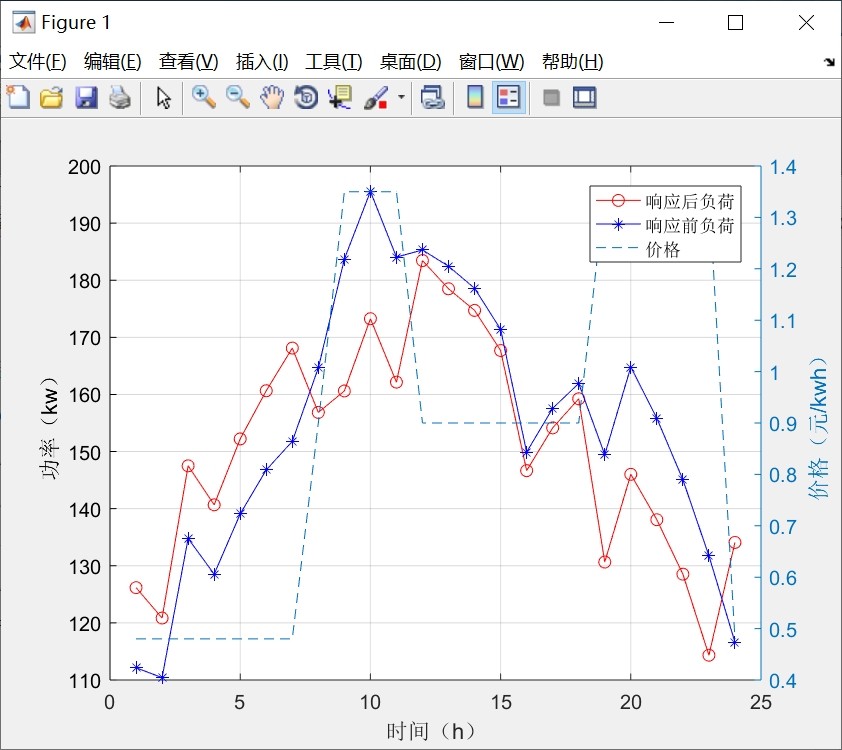Activate the Zoom In magnifier tool
Image resolution: width=842 pixels, height=750 pixels.
[x=204, y=98]
